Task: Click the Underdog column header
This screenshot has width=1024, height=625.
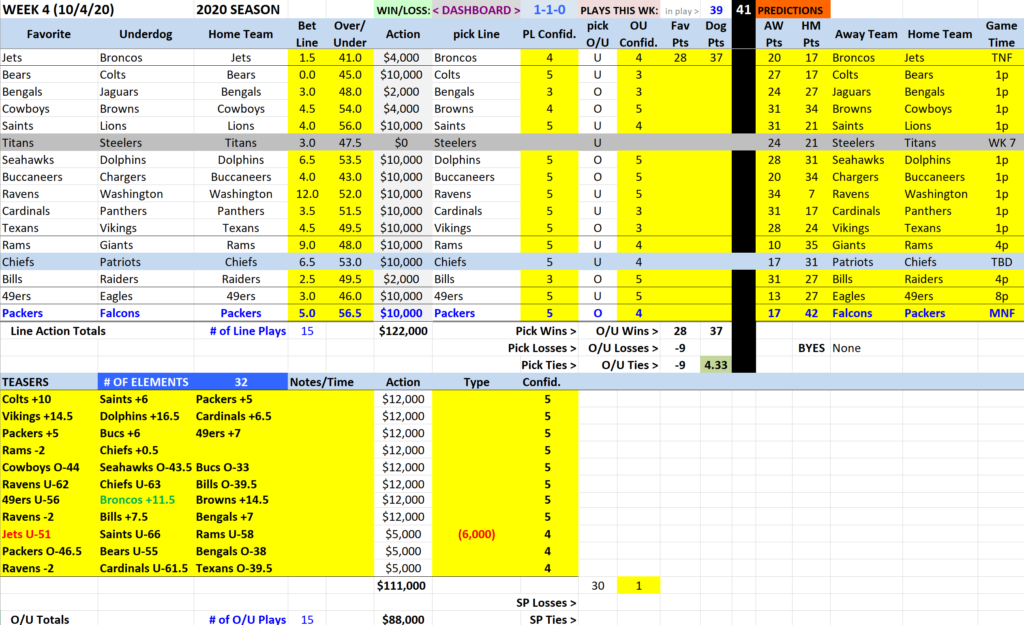Action: tap(146, 34)
